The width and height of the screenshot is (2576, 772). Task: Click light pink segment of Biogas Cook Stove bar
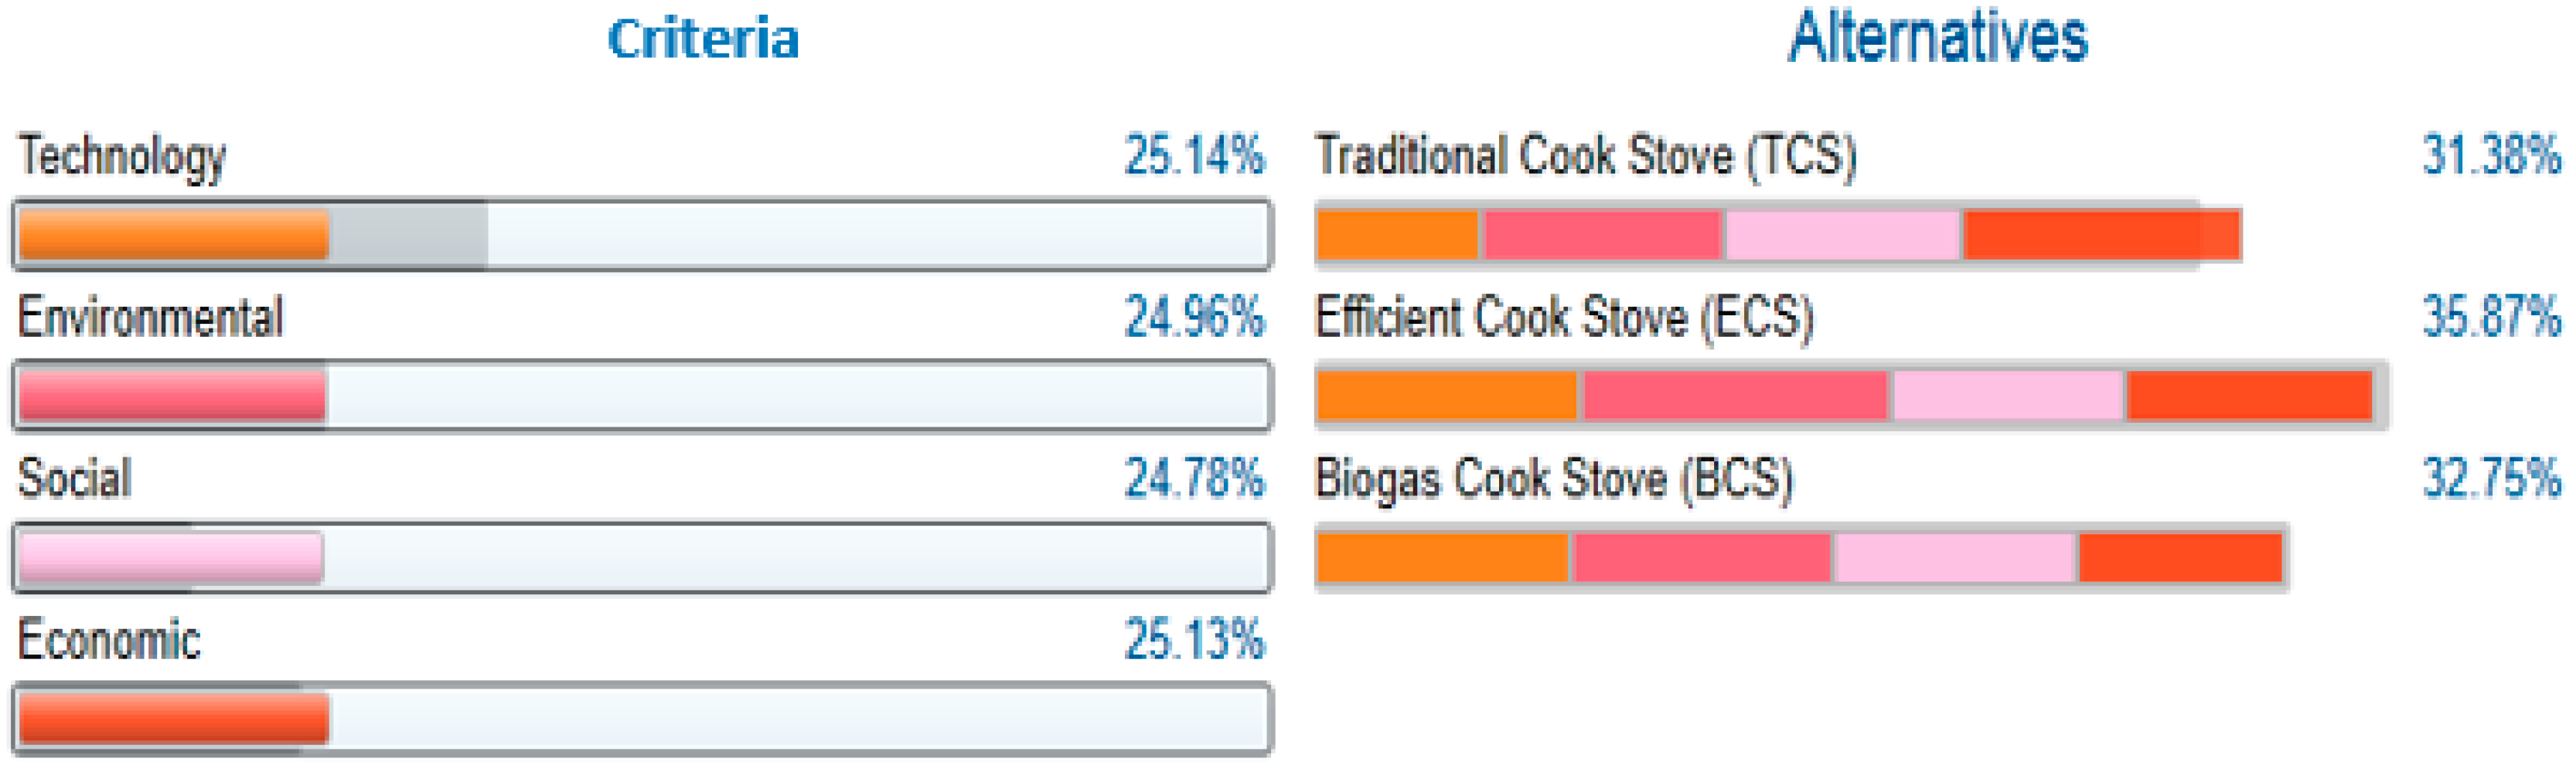(1955, 557)
